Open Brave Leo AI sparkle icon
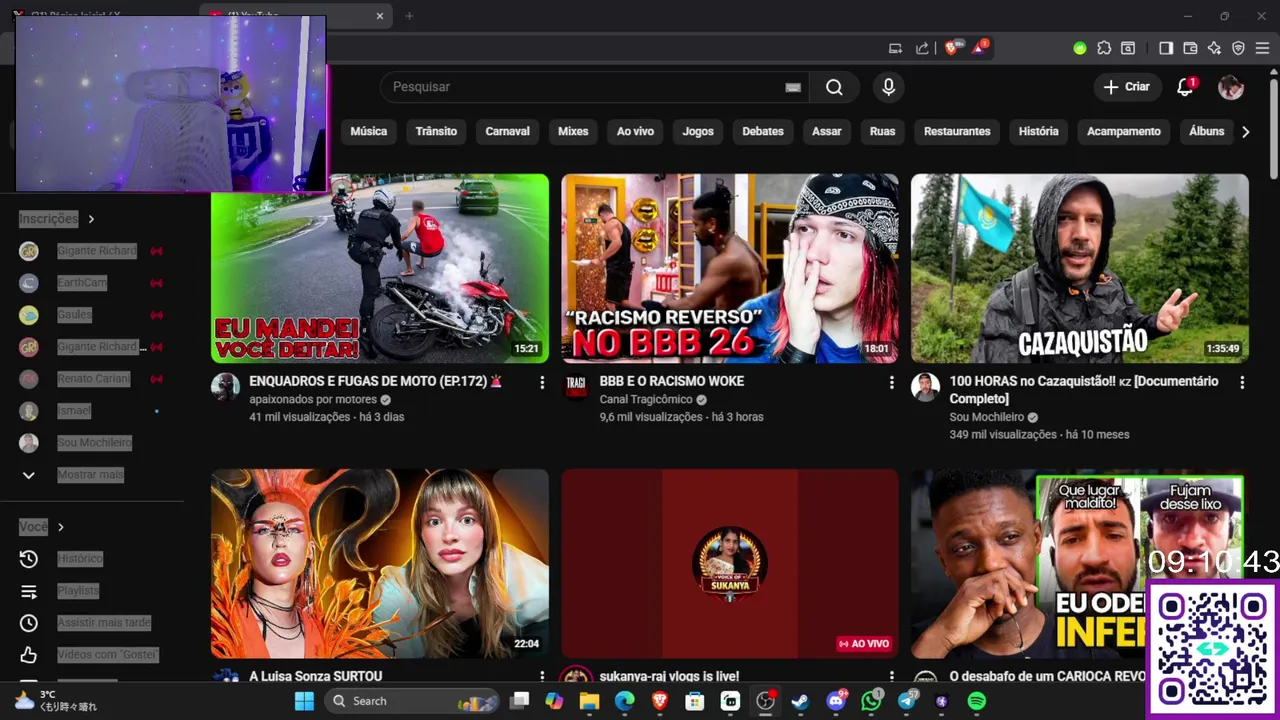The width and height of the screenshot is (1280, 720). pos(1214,48)
